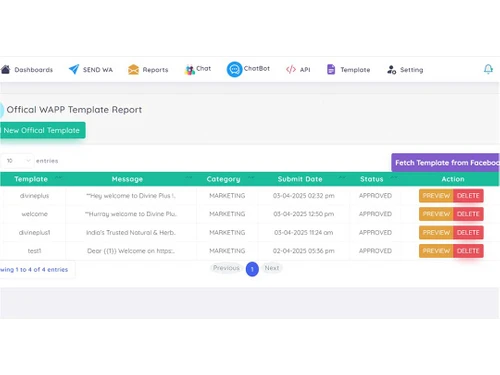Click submit date 03-04-2025 02:32 pm
500x375 pixels.
point(304,196)
